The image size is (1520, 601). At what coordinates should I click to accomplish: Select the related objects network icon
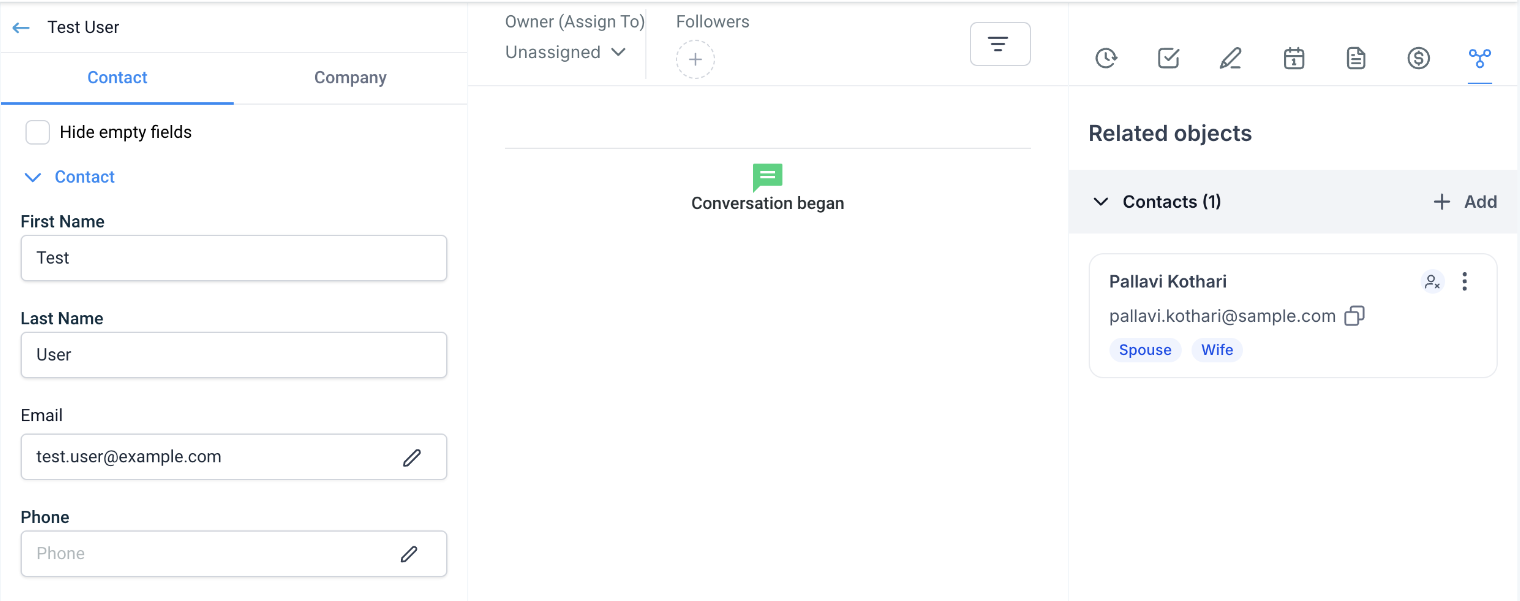1480,59
